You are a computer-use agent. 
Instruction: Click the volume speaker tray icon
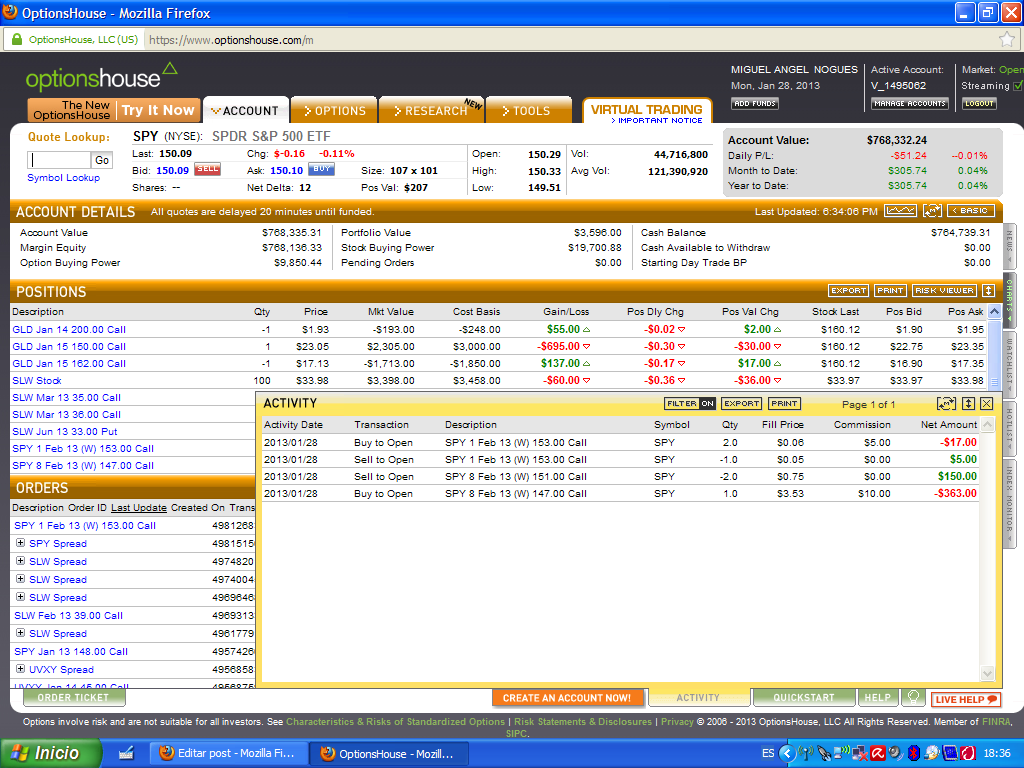coord(895,753)
